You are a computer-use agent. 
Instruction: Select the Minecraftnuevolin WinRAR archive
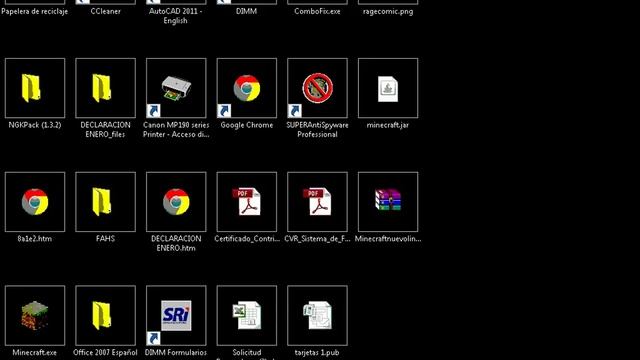(388, 202)
